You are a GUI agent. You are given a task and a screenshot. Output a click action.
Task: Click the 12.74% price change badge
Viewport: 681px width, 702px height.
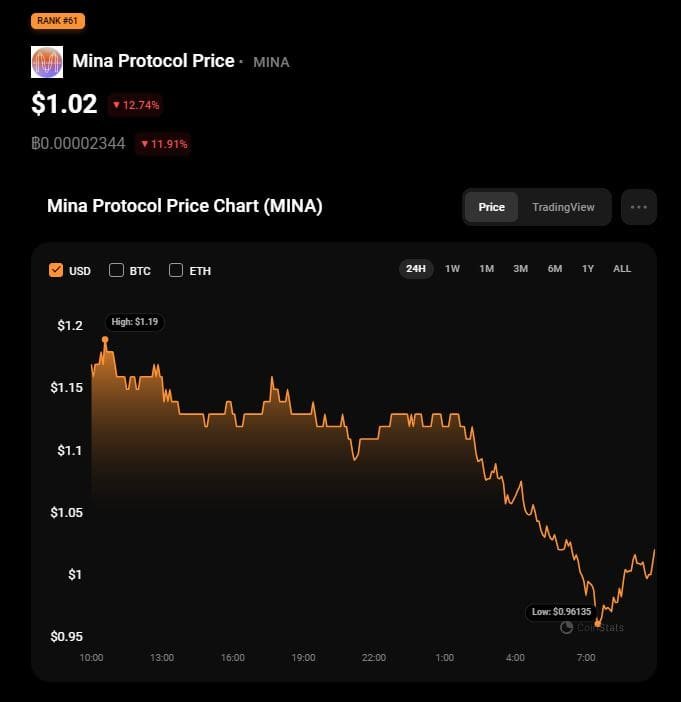pos(135,104)
